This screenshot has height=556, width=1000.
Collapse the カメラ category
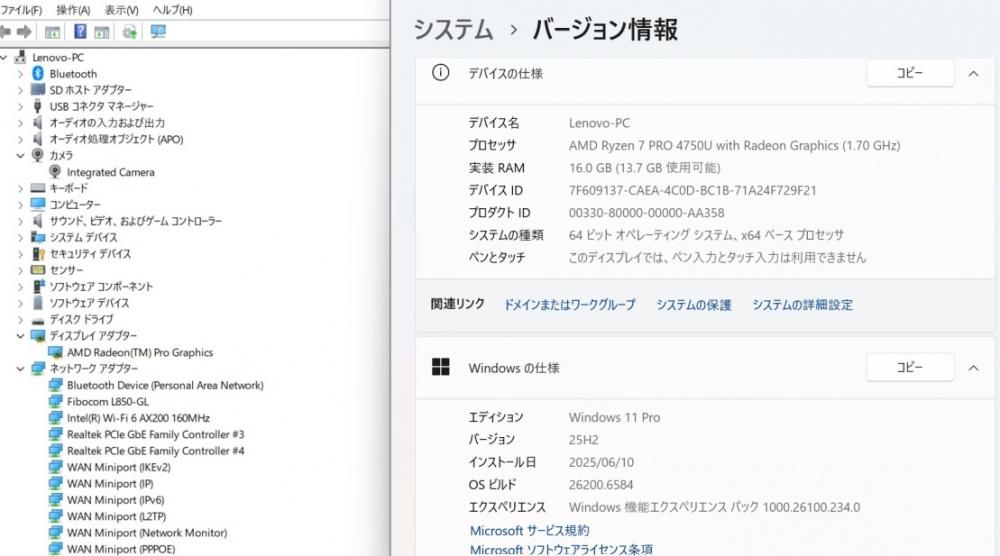pos(20,156)
